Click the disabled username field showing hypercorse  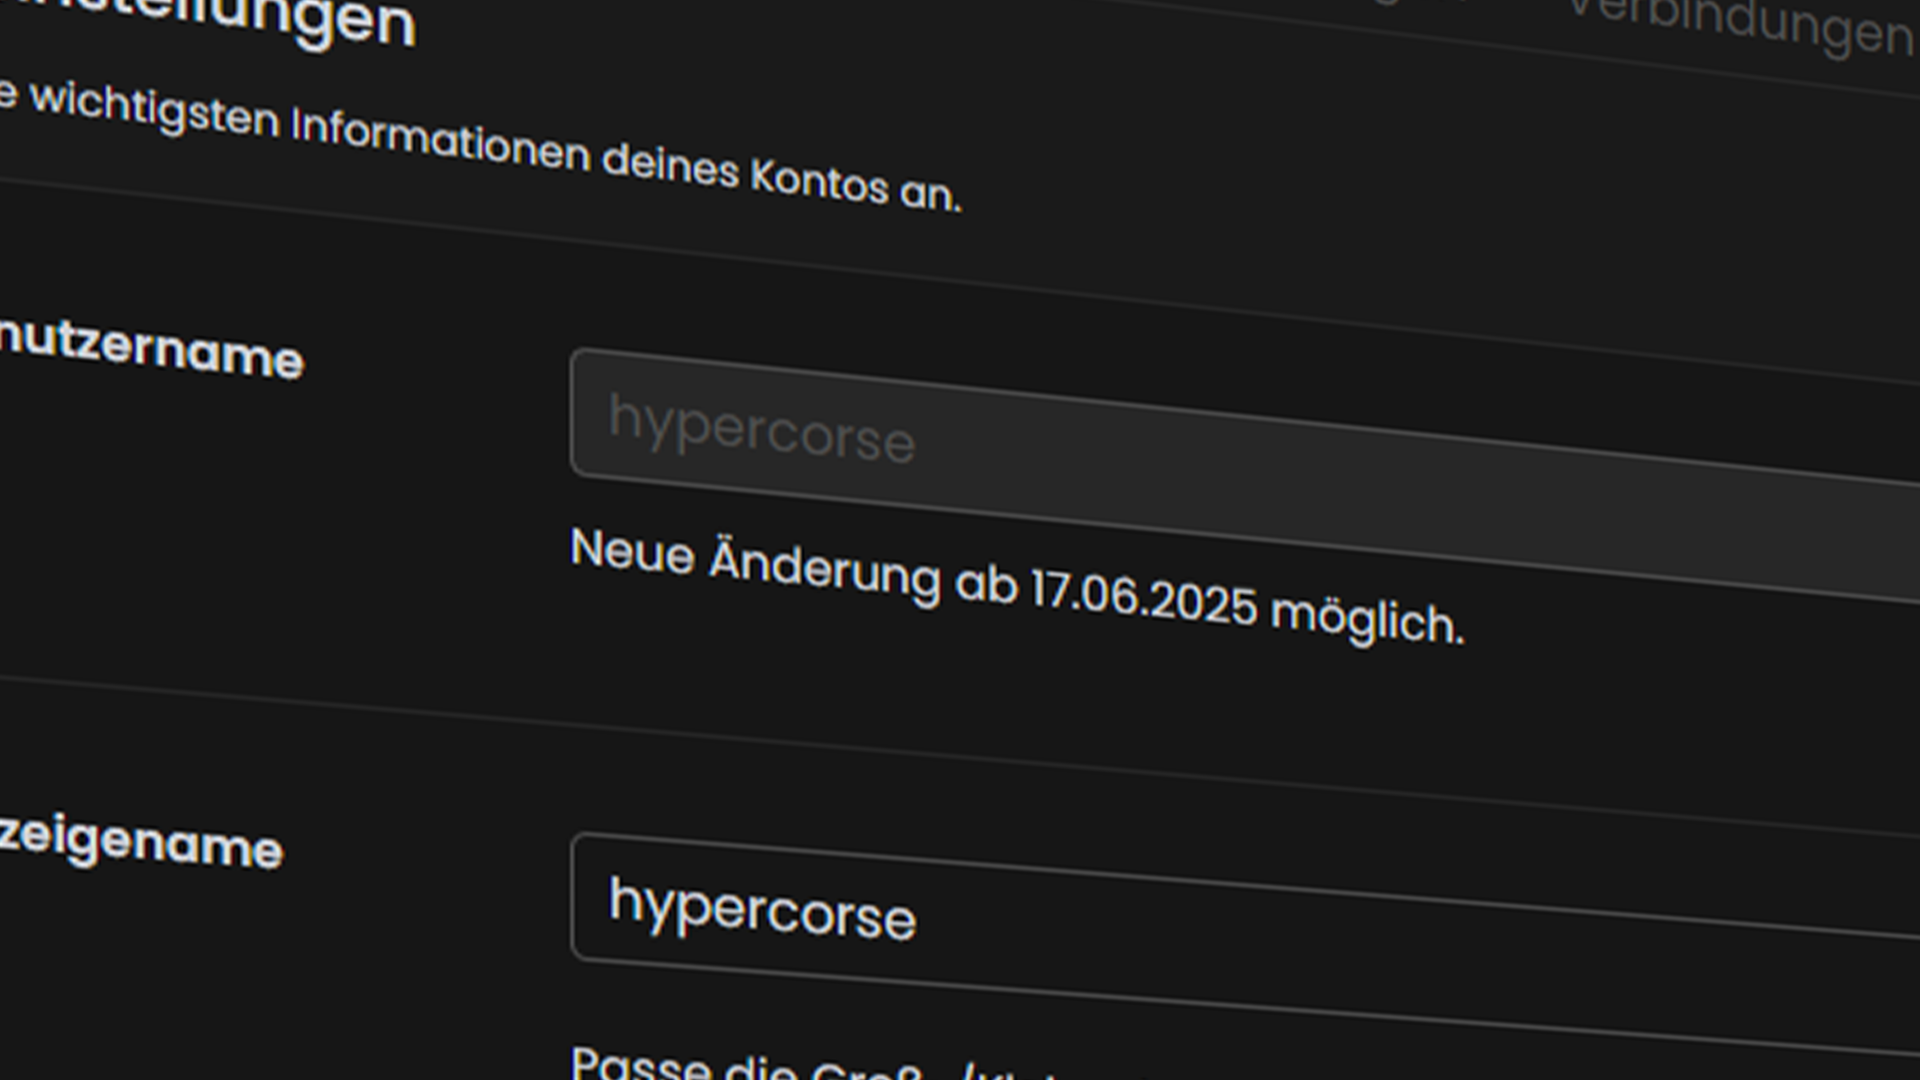click(x=1245, y=475)
